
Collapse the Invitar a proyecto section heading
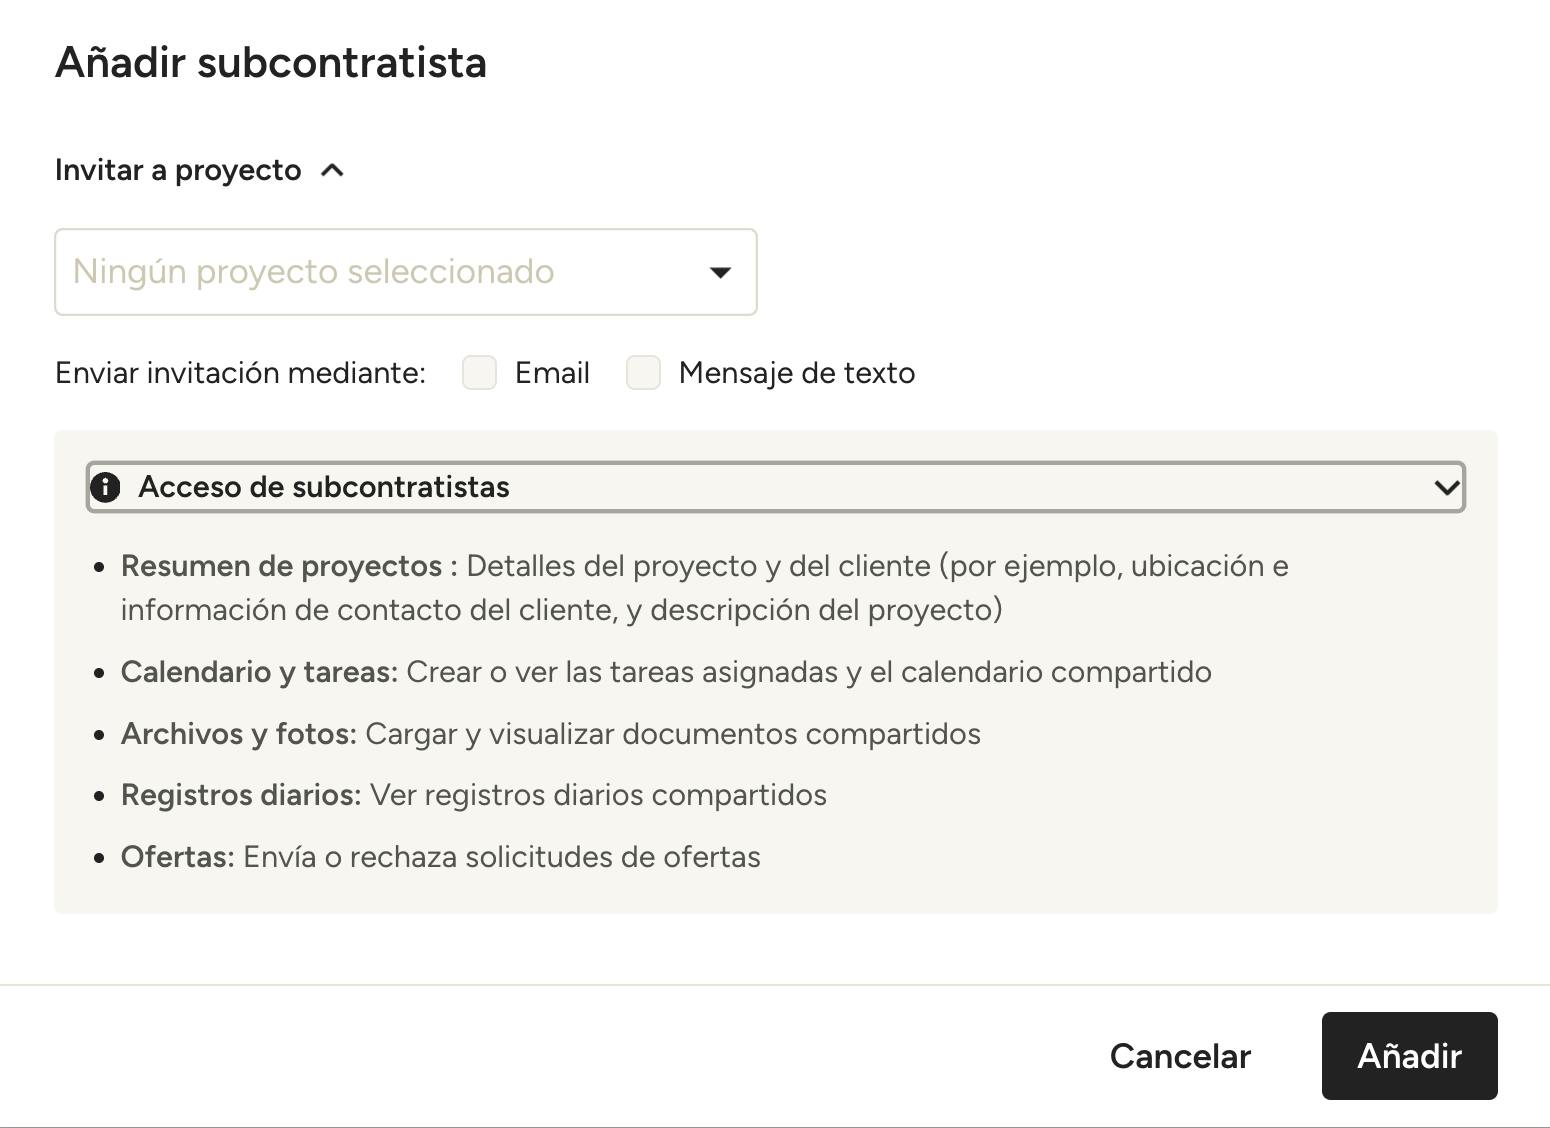178,171
